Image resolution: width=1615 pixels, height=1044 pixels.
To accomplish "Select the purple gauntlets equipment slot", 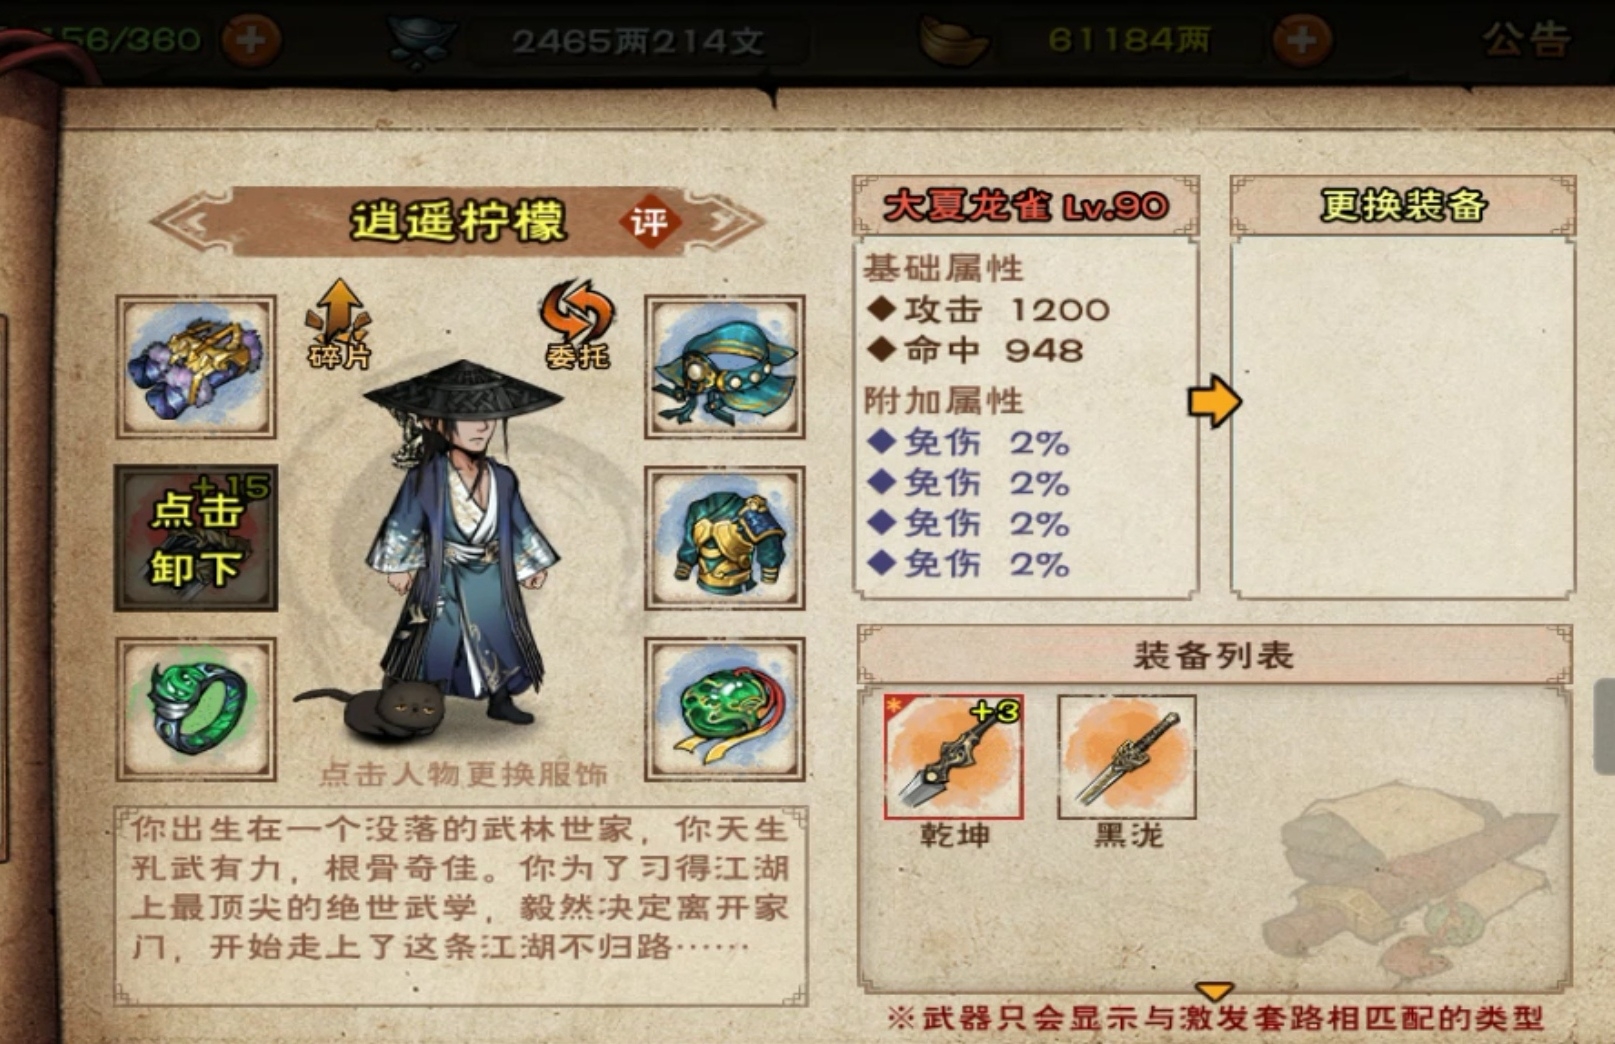I will (196, 367).
